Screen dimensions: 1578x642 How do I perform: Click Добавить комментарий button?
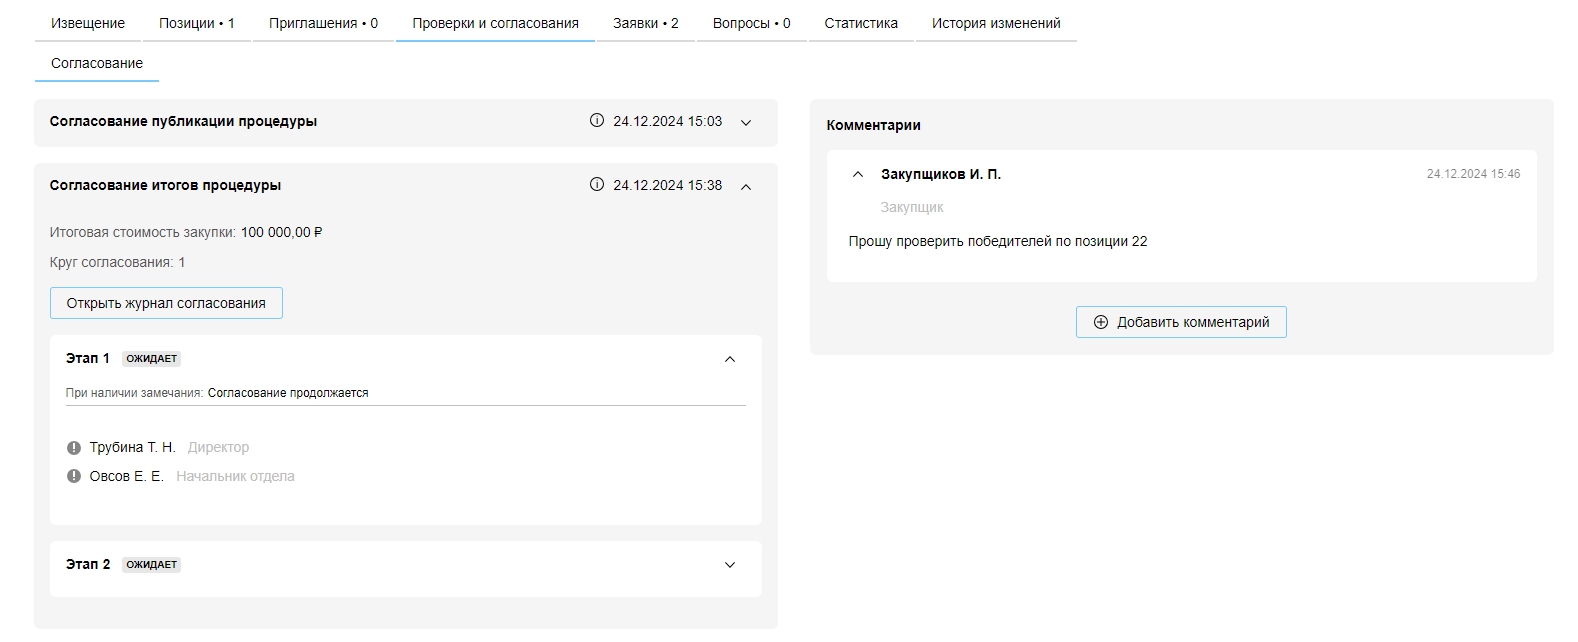(1181, 322)
